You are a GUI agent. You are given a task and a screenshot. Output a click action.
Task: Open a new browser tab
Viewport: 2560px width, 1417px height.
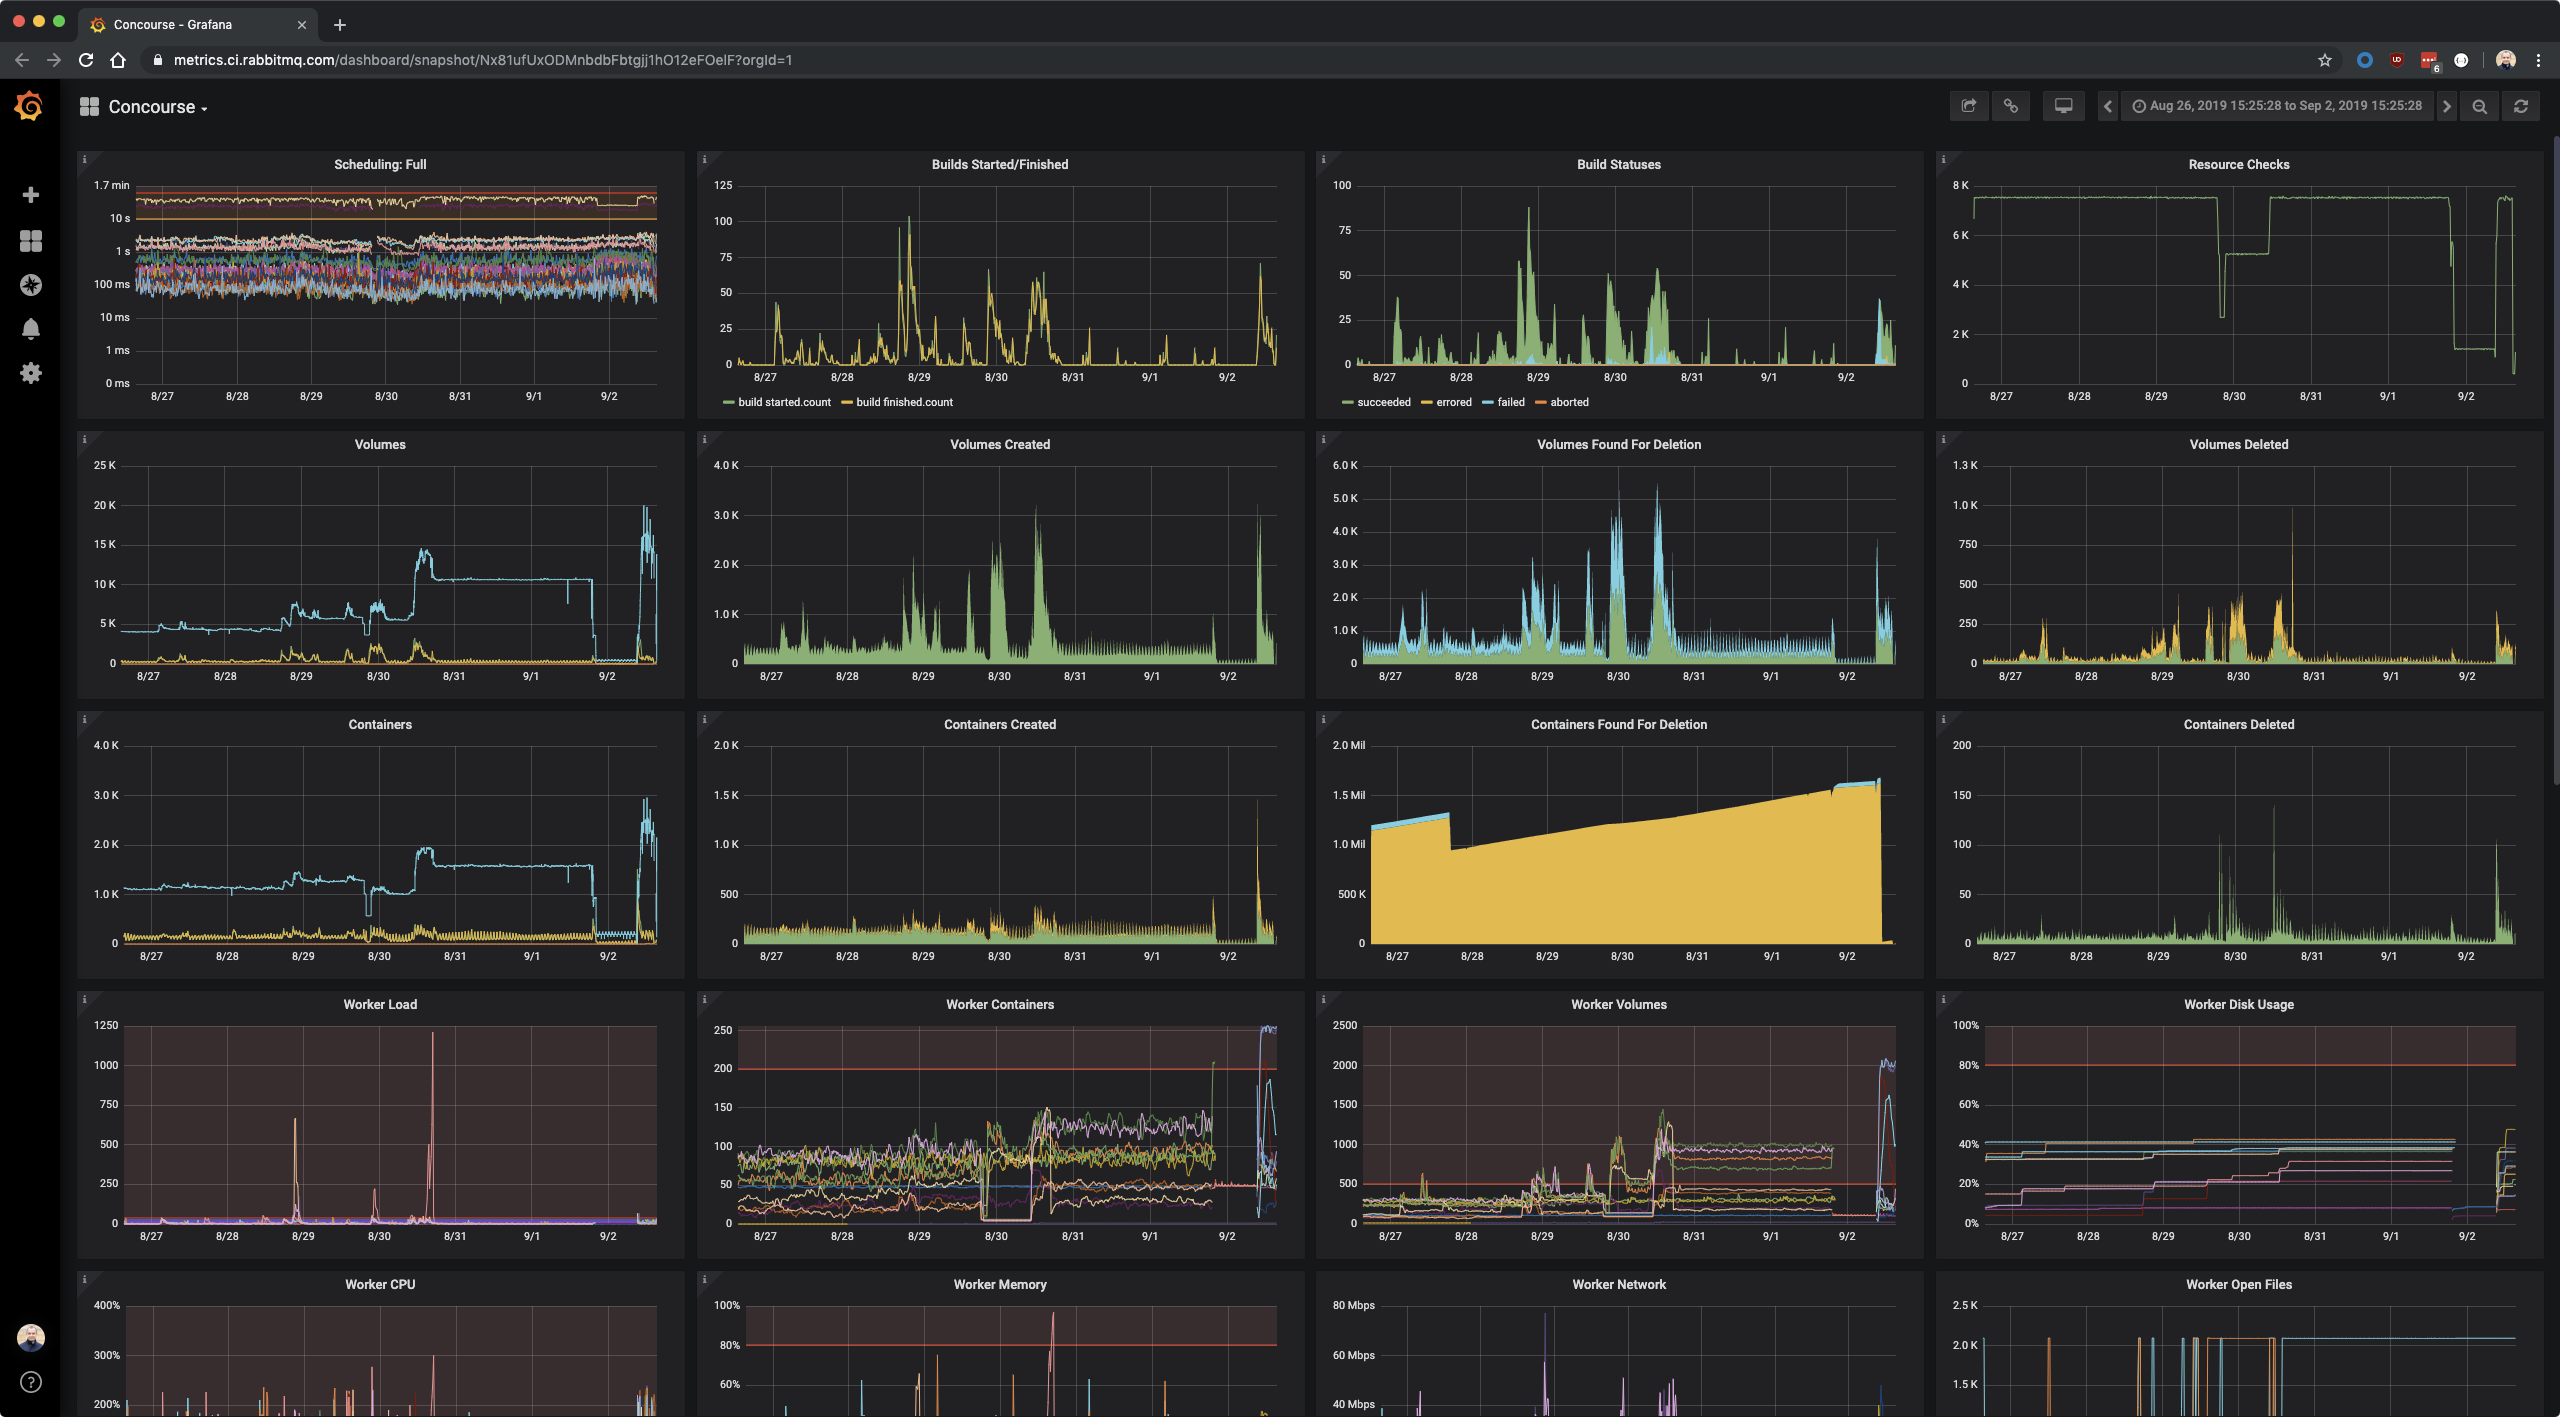point(340,25)
